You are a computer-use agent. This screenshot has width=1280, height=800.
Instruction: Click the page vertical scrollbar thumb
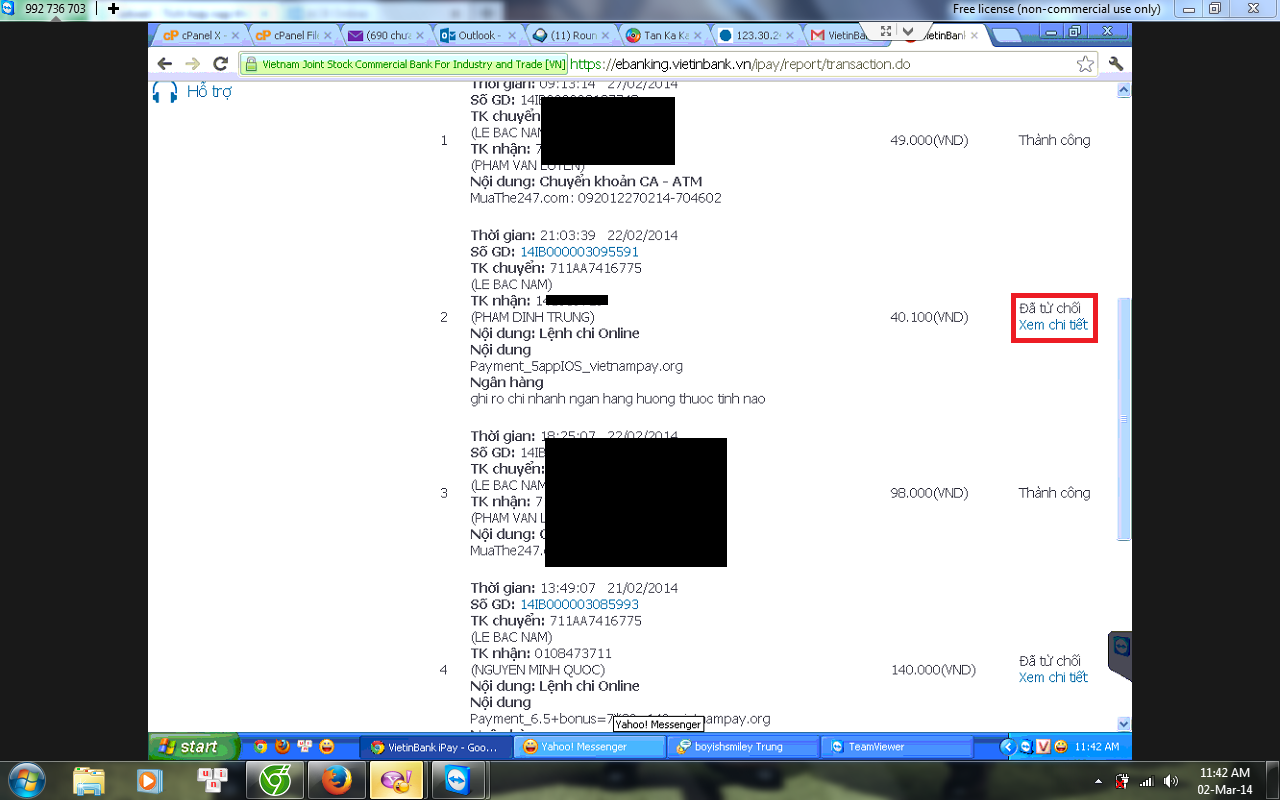(1123, 418)
